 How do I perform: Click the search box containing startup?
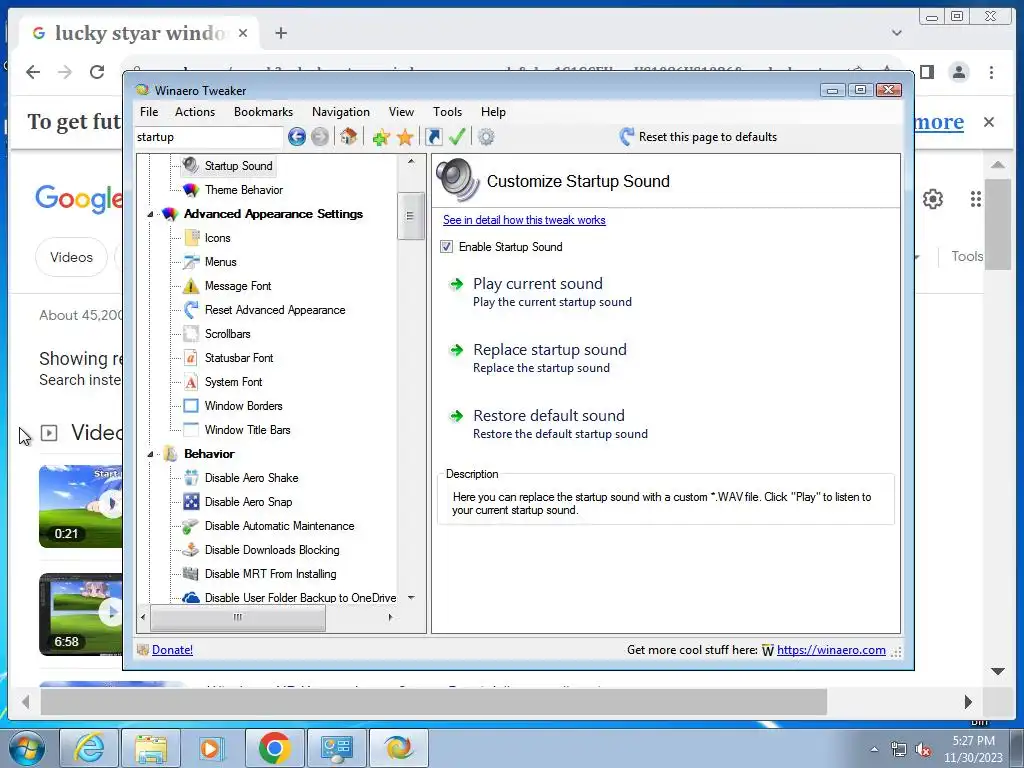coord(209,137)
